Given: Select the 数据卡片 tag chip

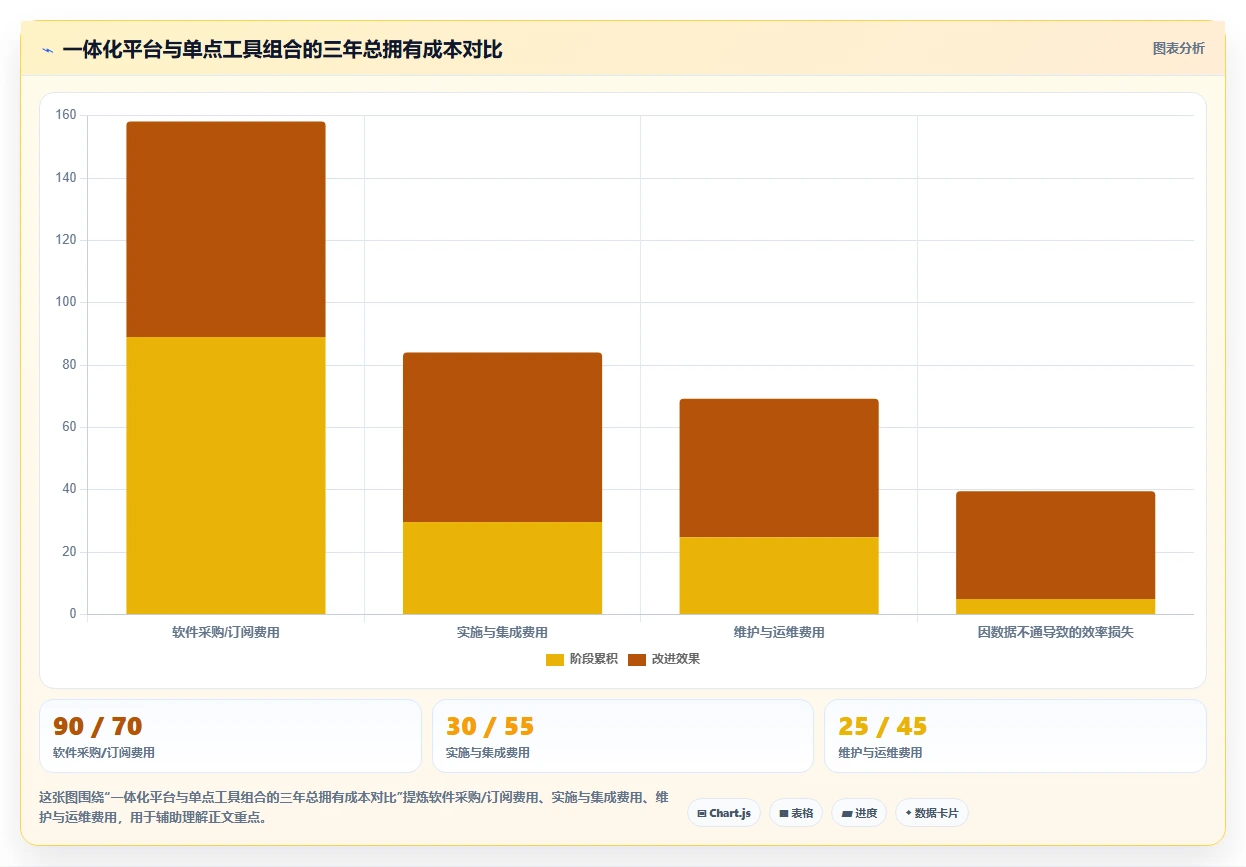Looking at the screenshot, I should tap(932, 813).
